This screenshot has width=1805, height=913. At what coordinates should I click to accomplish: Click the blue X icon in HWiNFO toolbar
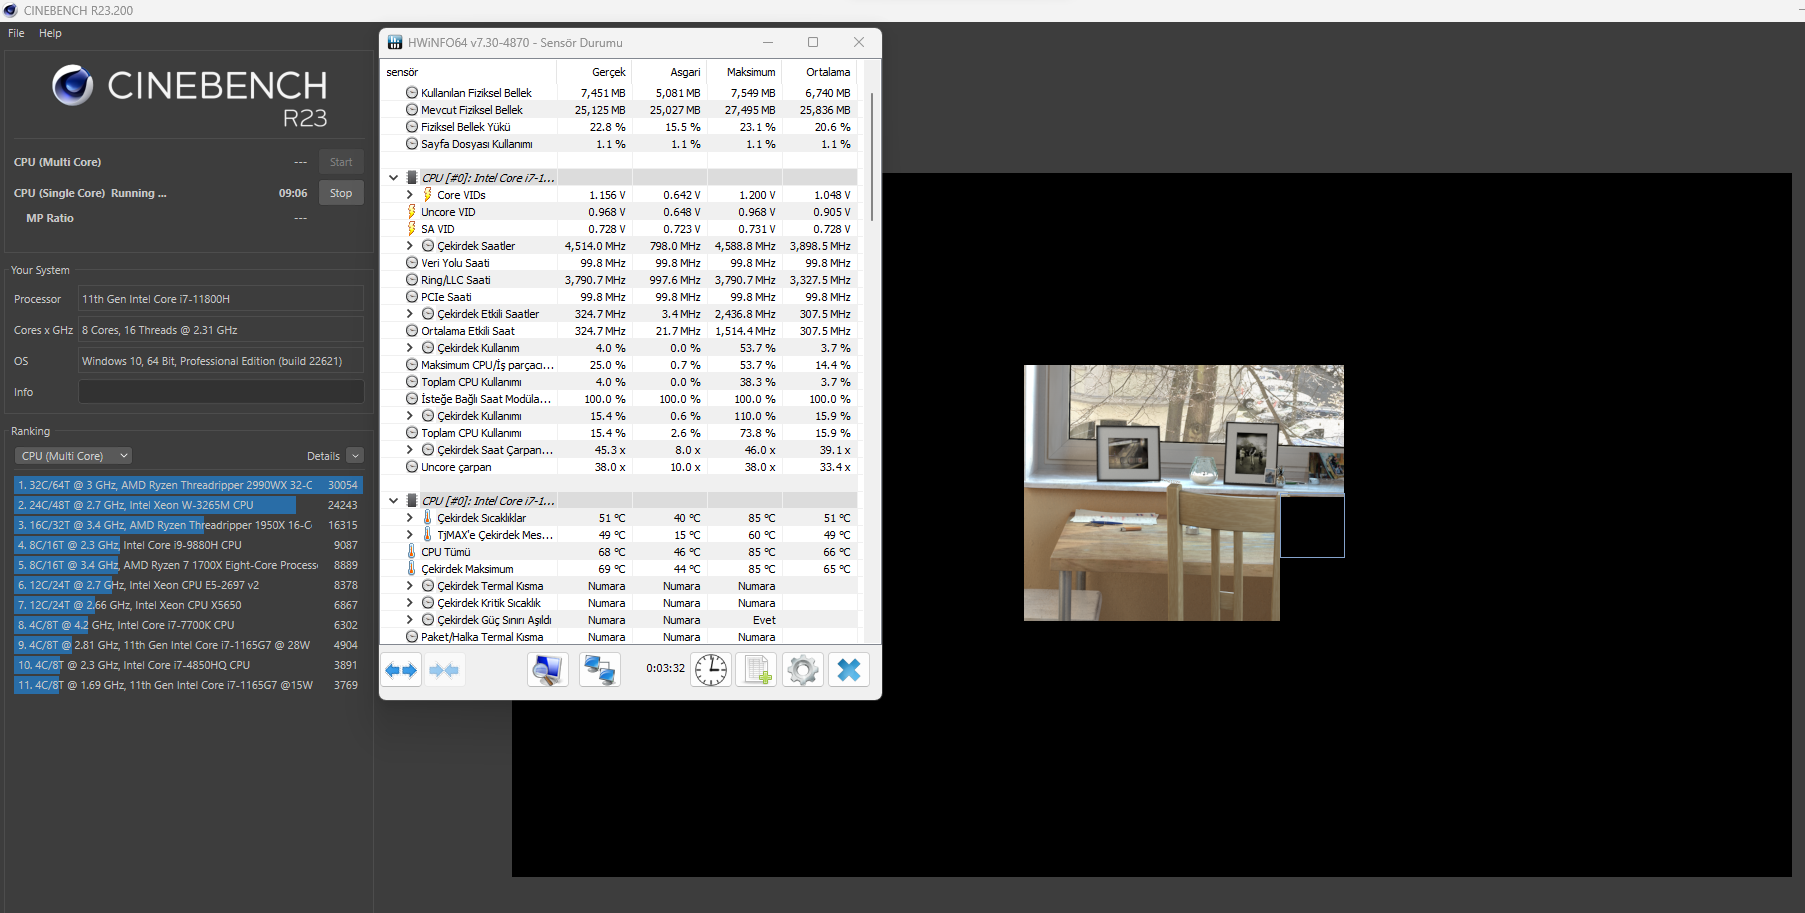(849, 670)
